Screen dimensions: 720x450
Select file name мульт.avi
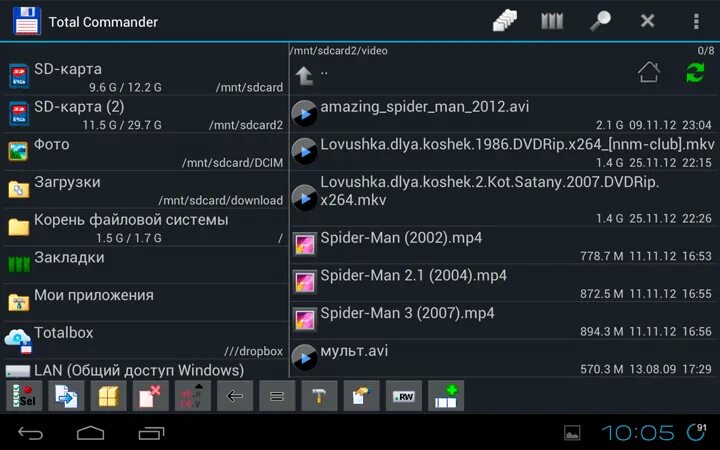pos(354,351)
